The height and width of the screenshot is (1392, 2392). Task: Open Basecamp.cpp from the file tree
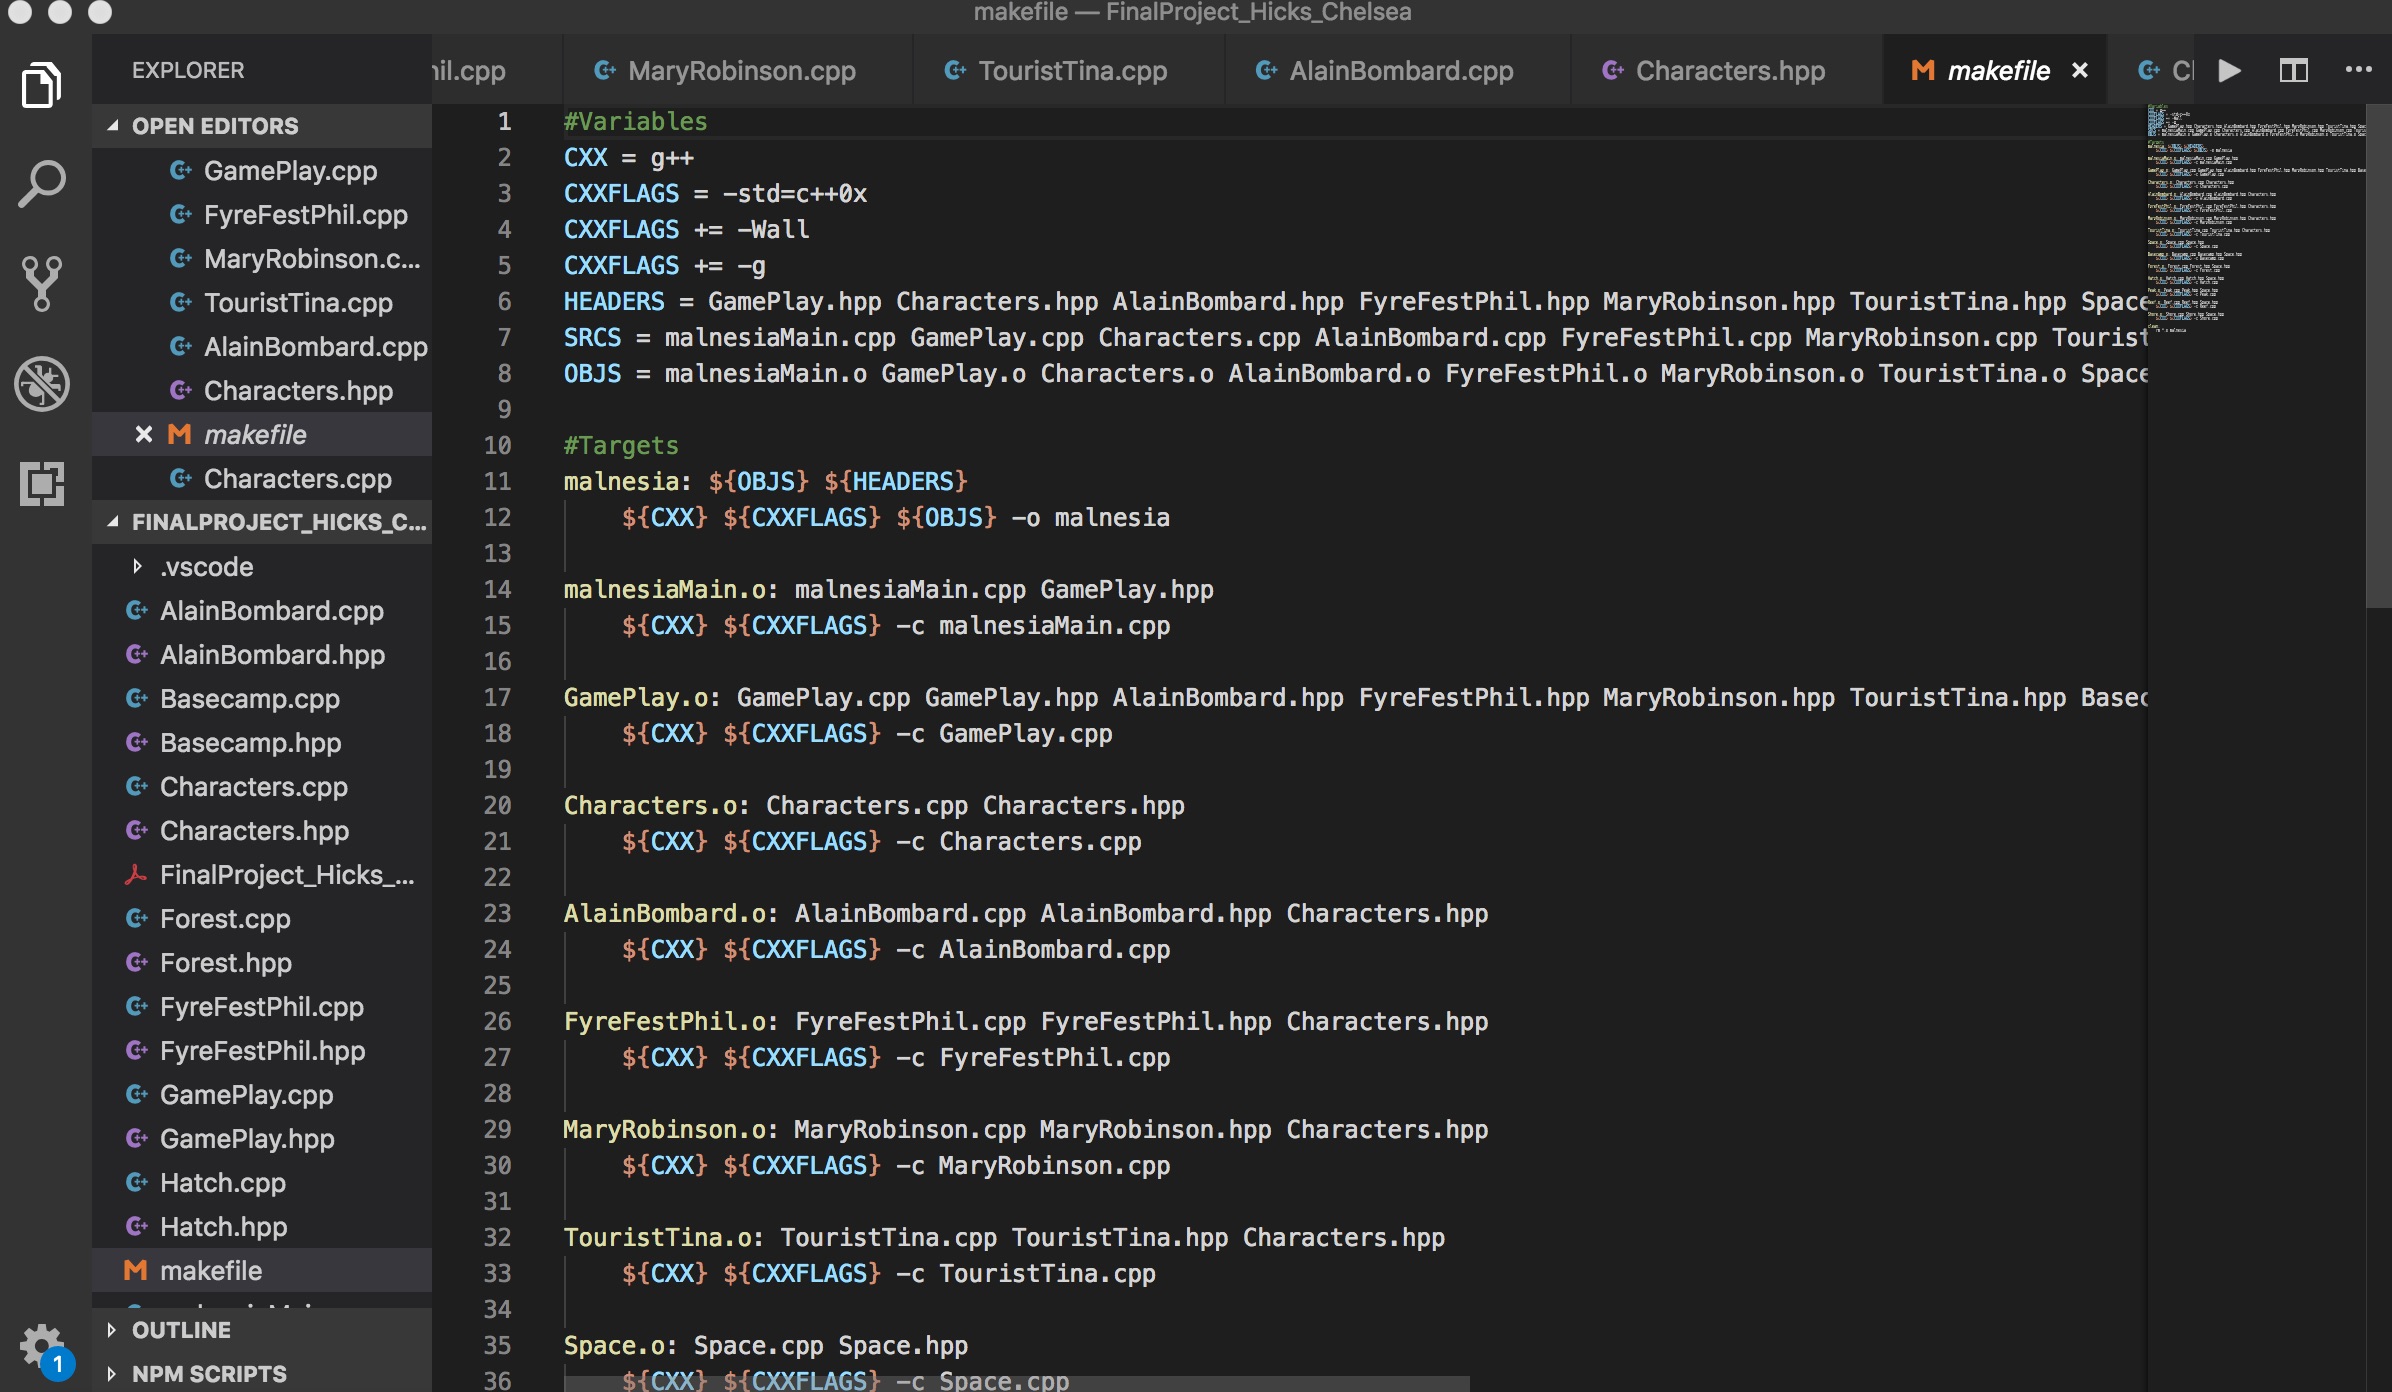(249, 699)
